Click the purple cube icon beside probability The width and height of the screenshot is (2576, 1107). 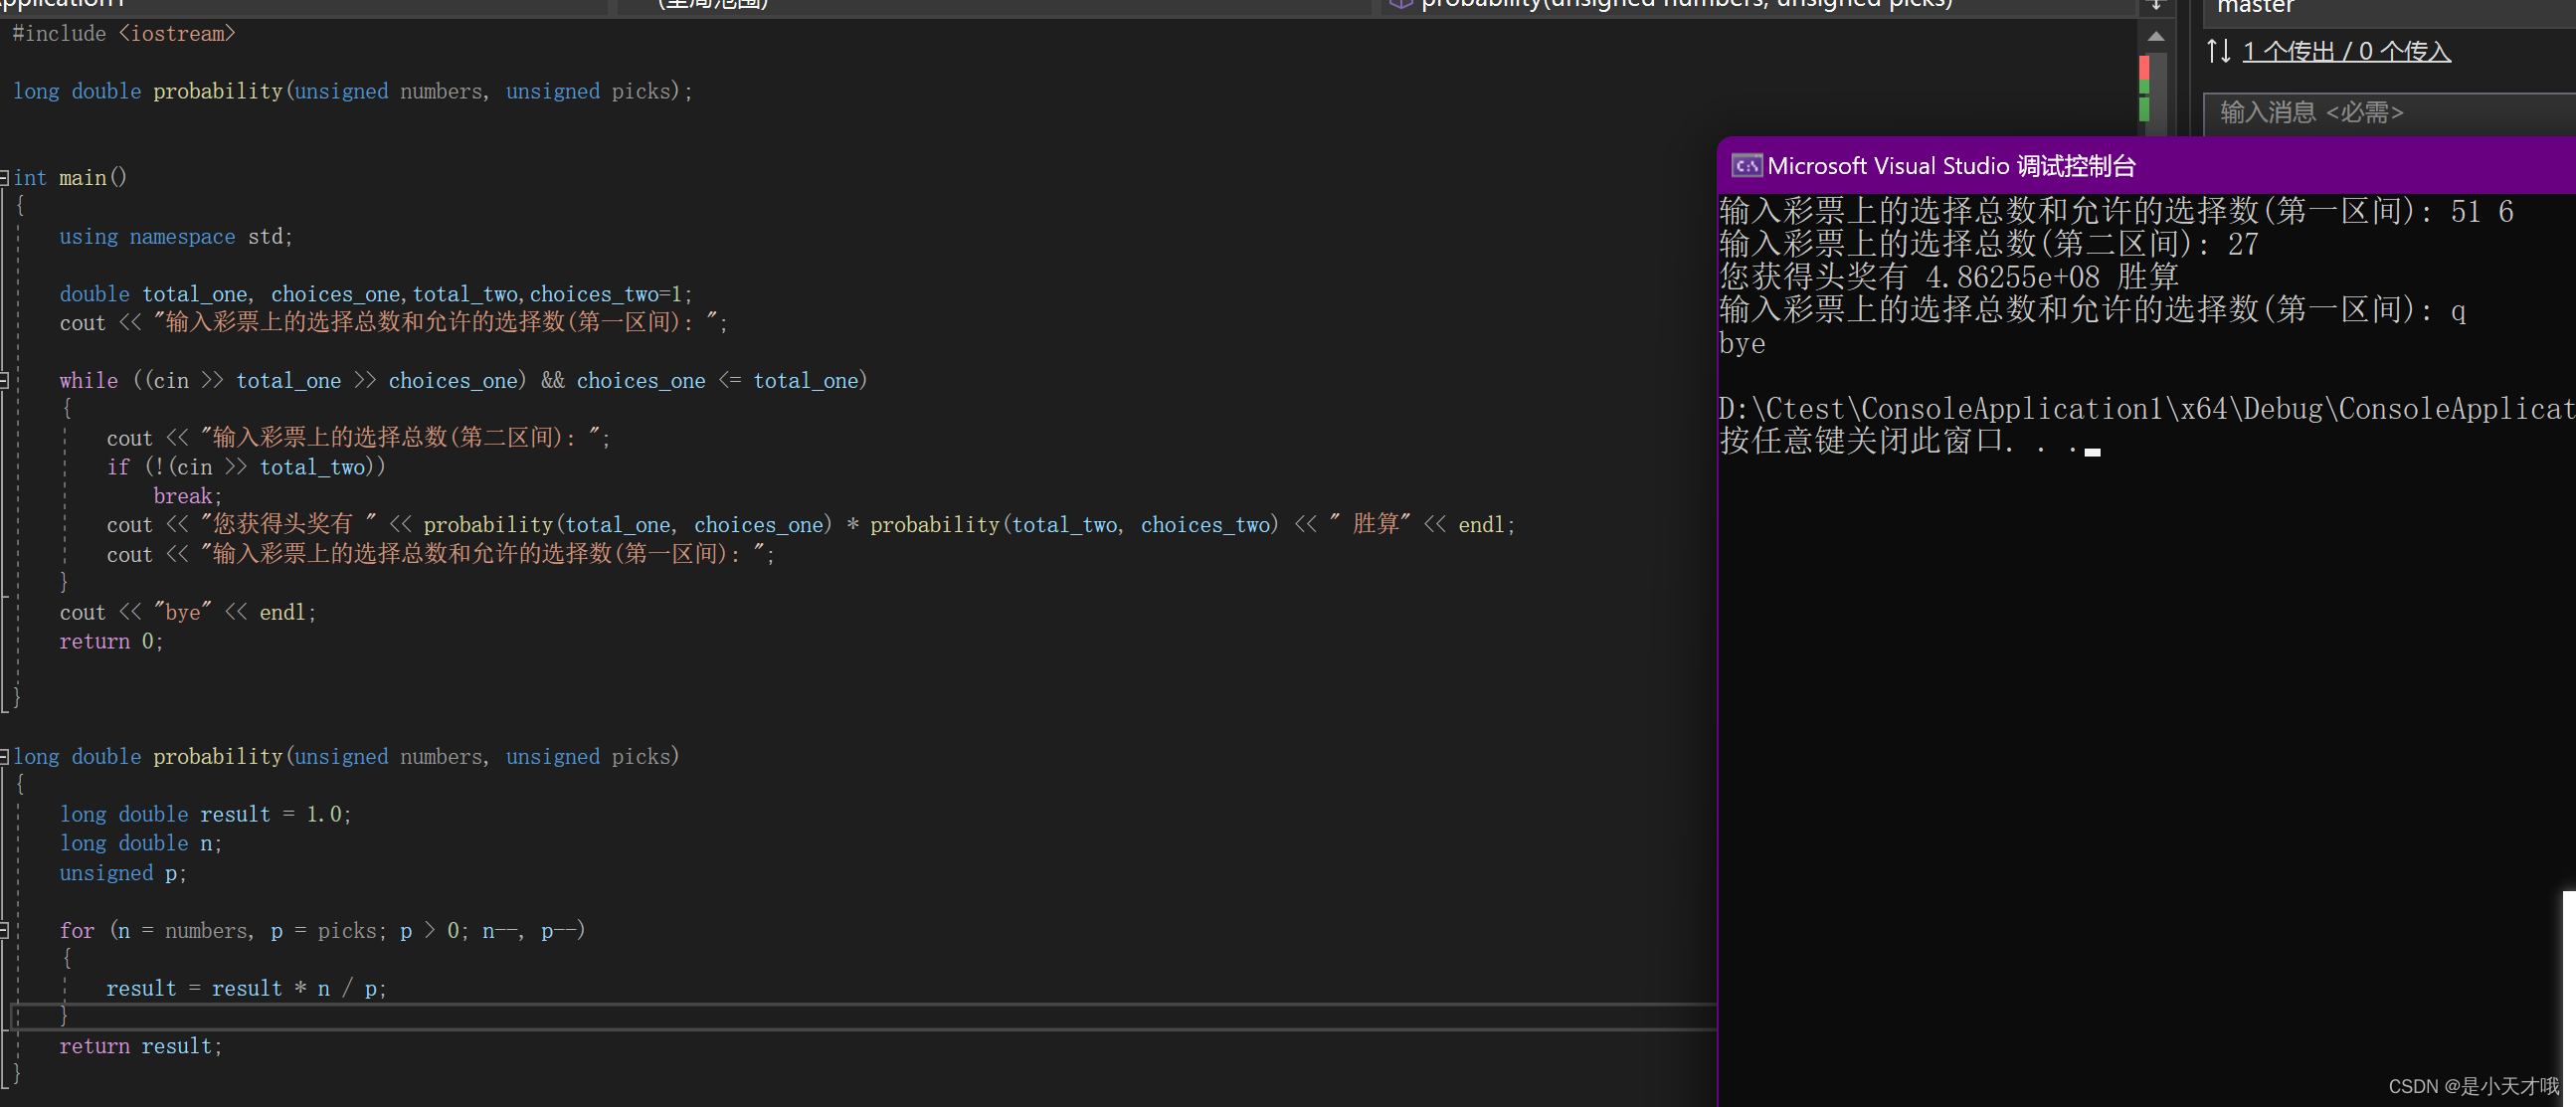[1400, 4]
